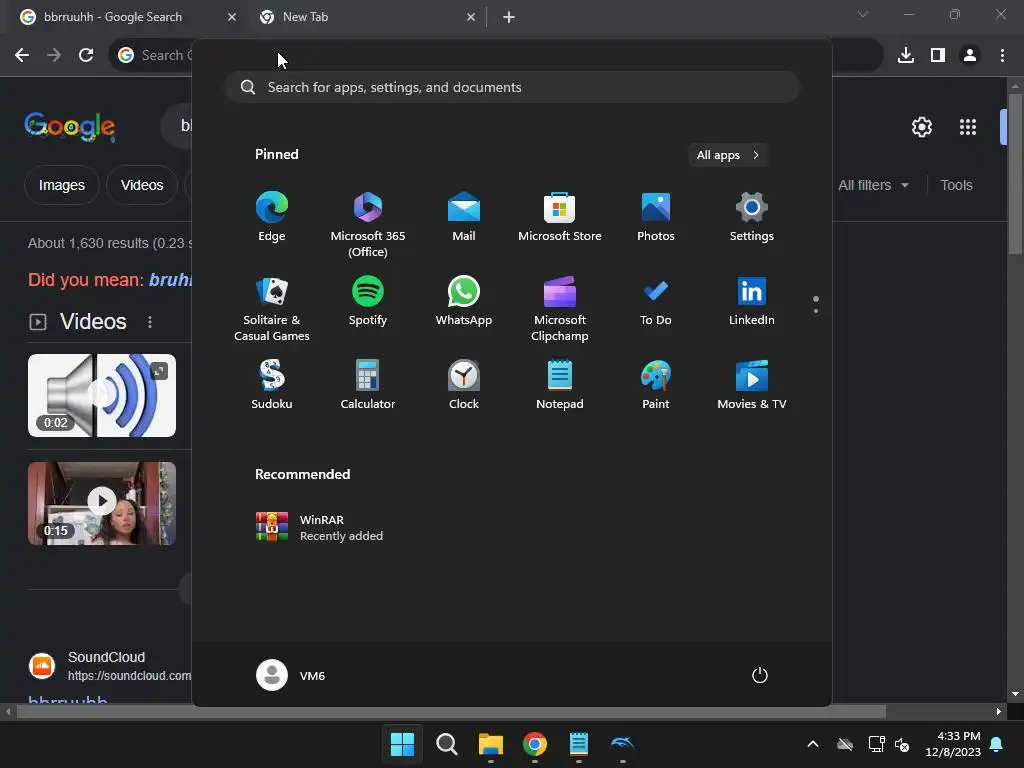The height and width of the screenshot is (768, 1024).
Task: Click the Windows Start button on taskbar
Action: [x=402, y=744]
